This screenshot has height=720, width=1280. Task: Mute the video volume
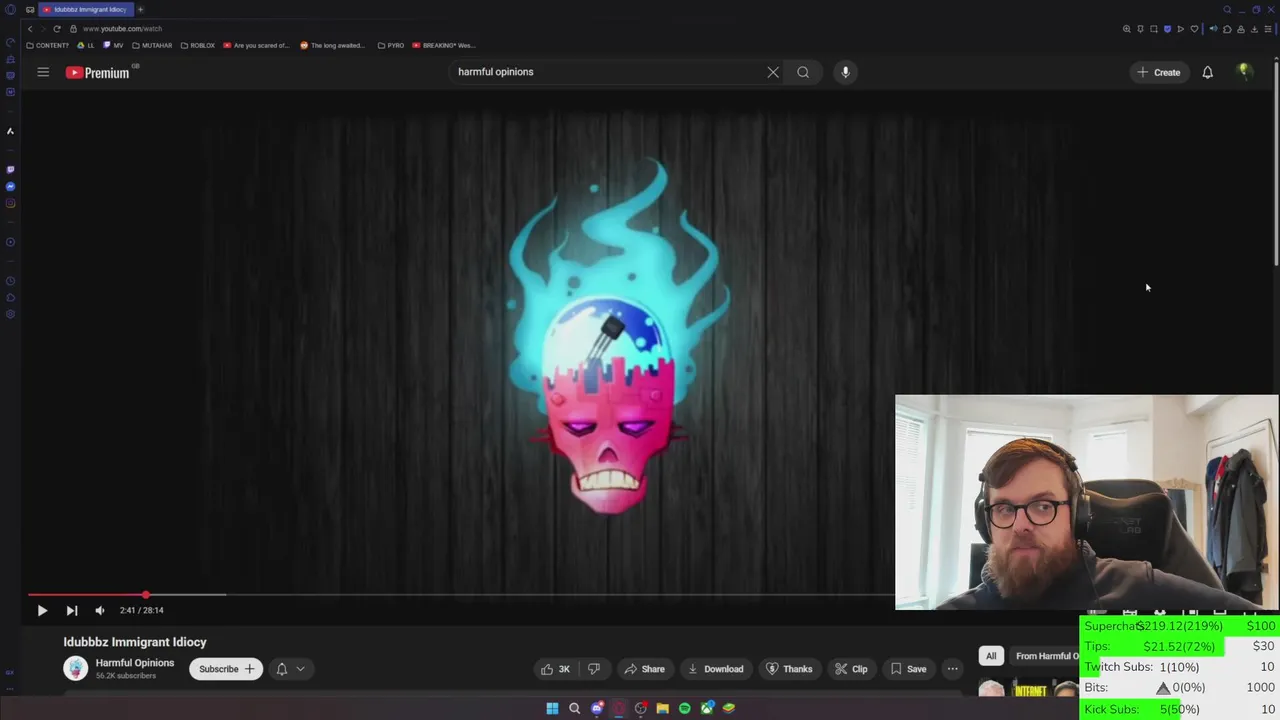pyautogui.click(x=100, y=610)
